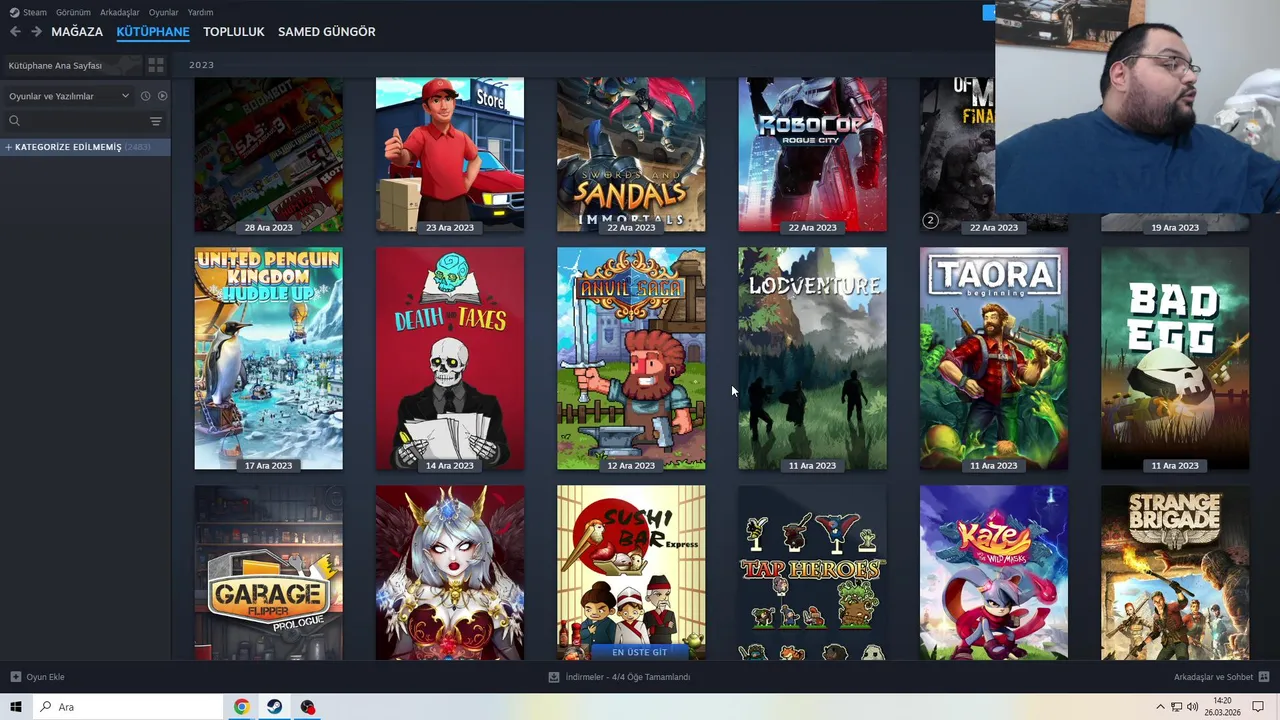Screen dimensions: 1280x720
Task: Click the Oyun Ekle button
Action: (x=38, y=677)
